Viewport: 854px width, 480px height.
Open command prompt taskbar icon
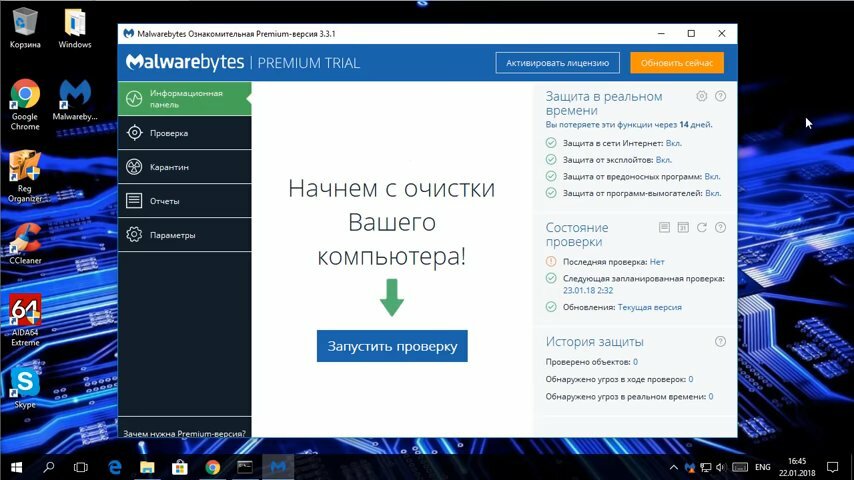245,467
